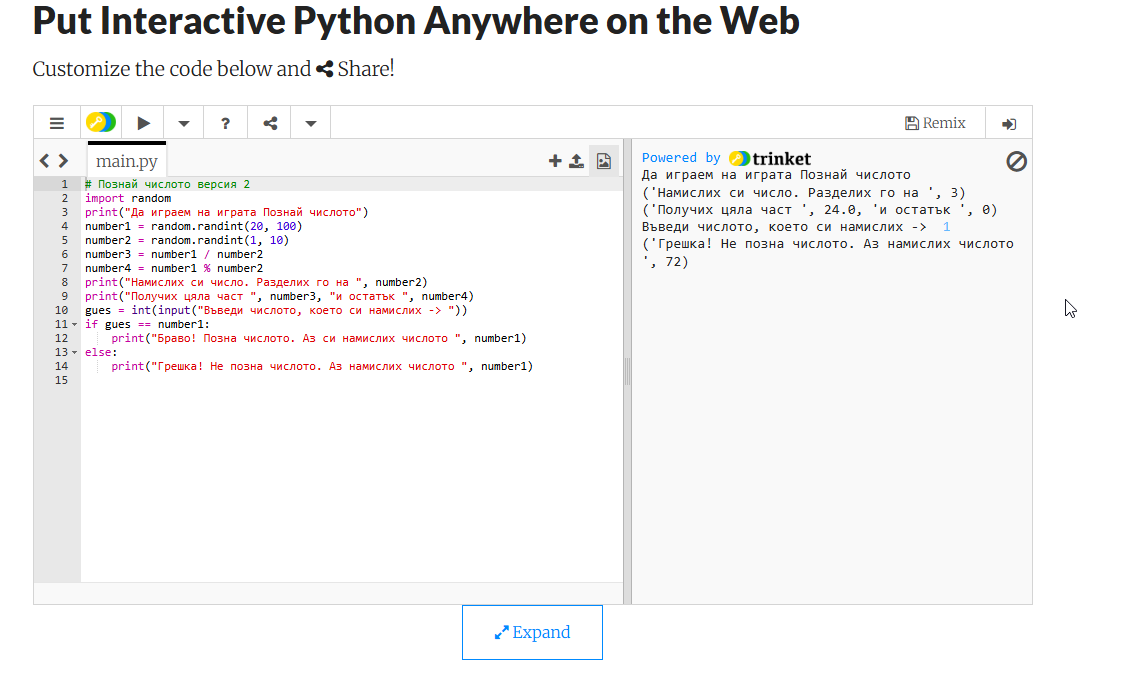This screenshot has height=682, width=1129.
Task: Click the Remix button
Action: [x=935, y=123]
